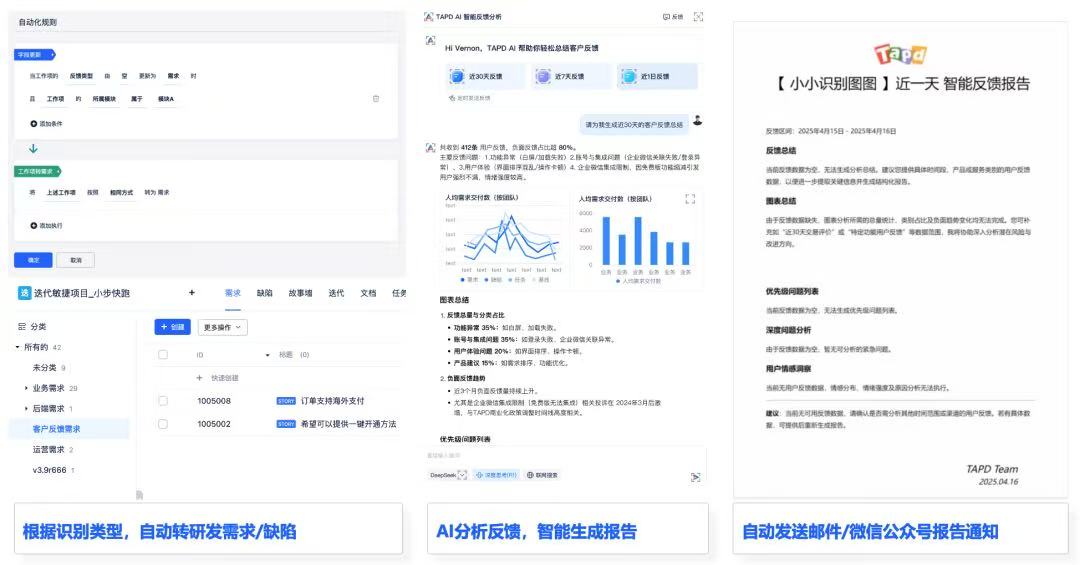
Task: Select 运营需求 in category tree
Action: (x=48, y=449)
